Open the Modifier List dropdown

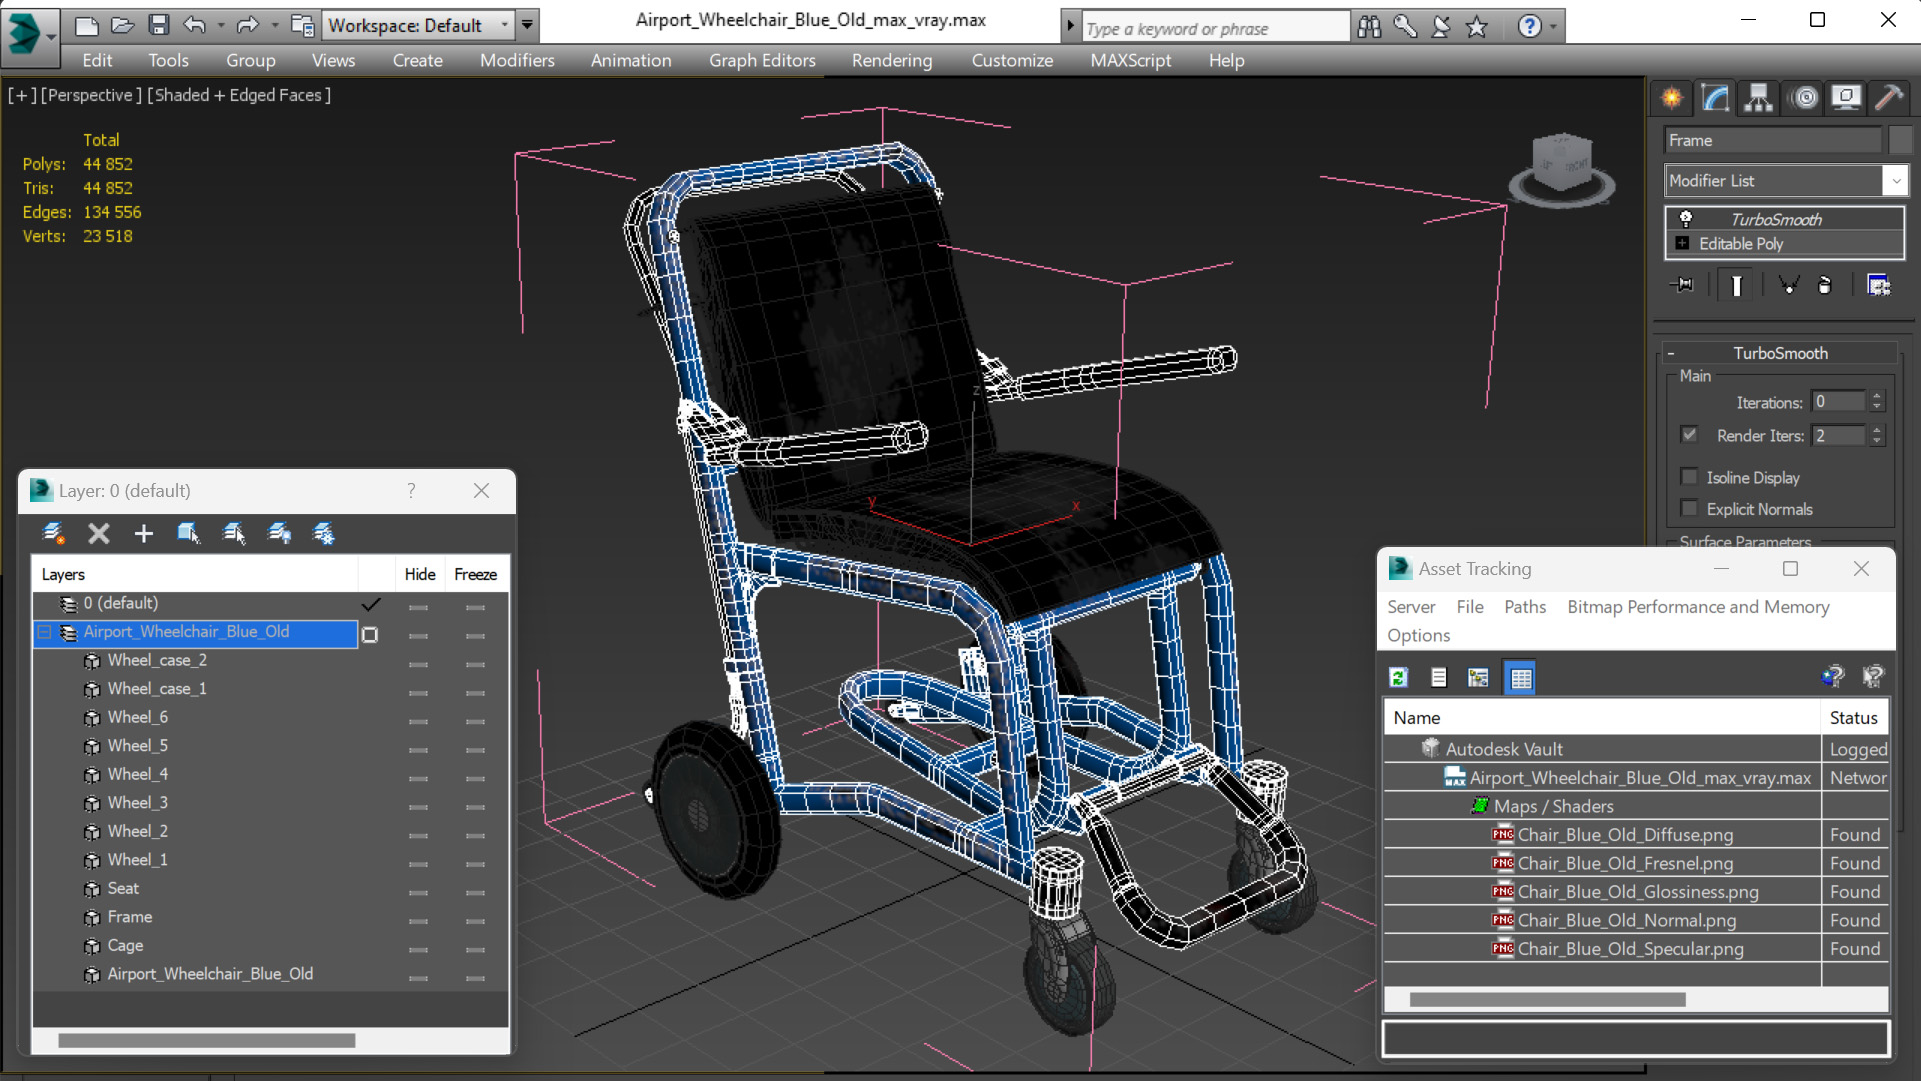1895,181
